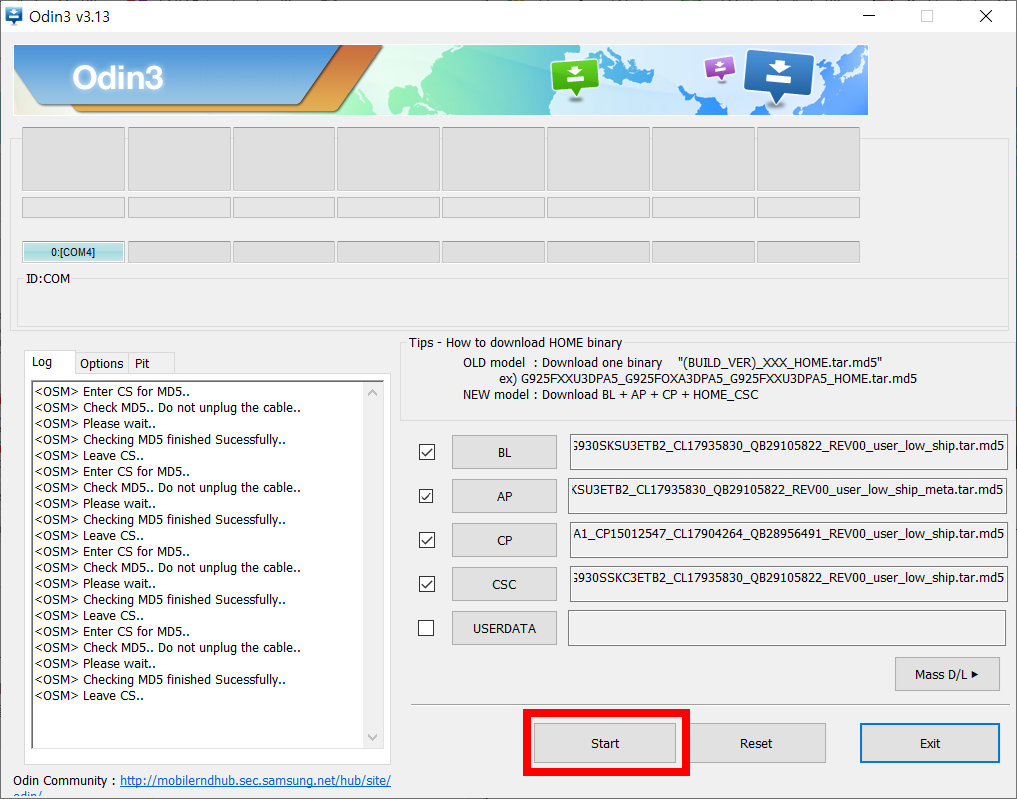Click the AP file path field
The image size is (1017, 799).
point(787,495)
